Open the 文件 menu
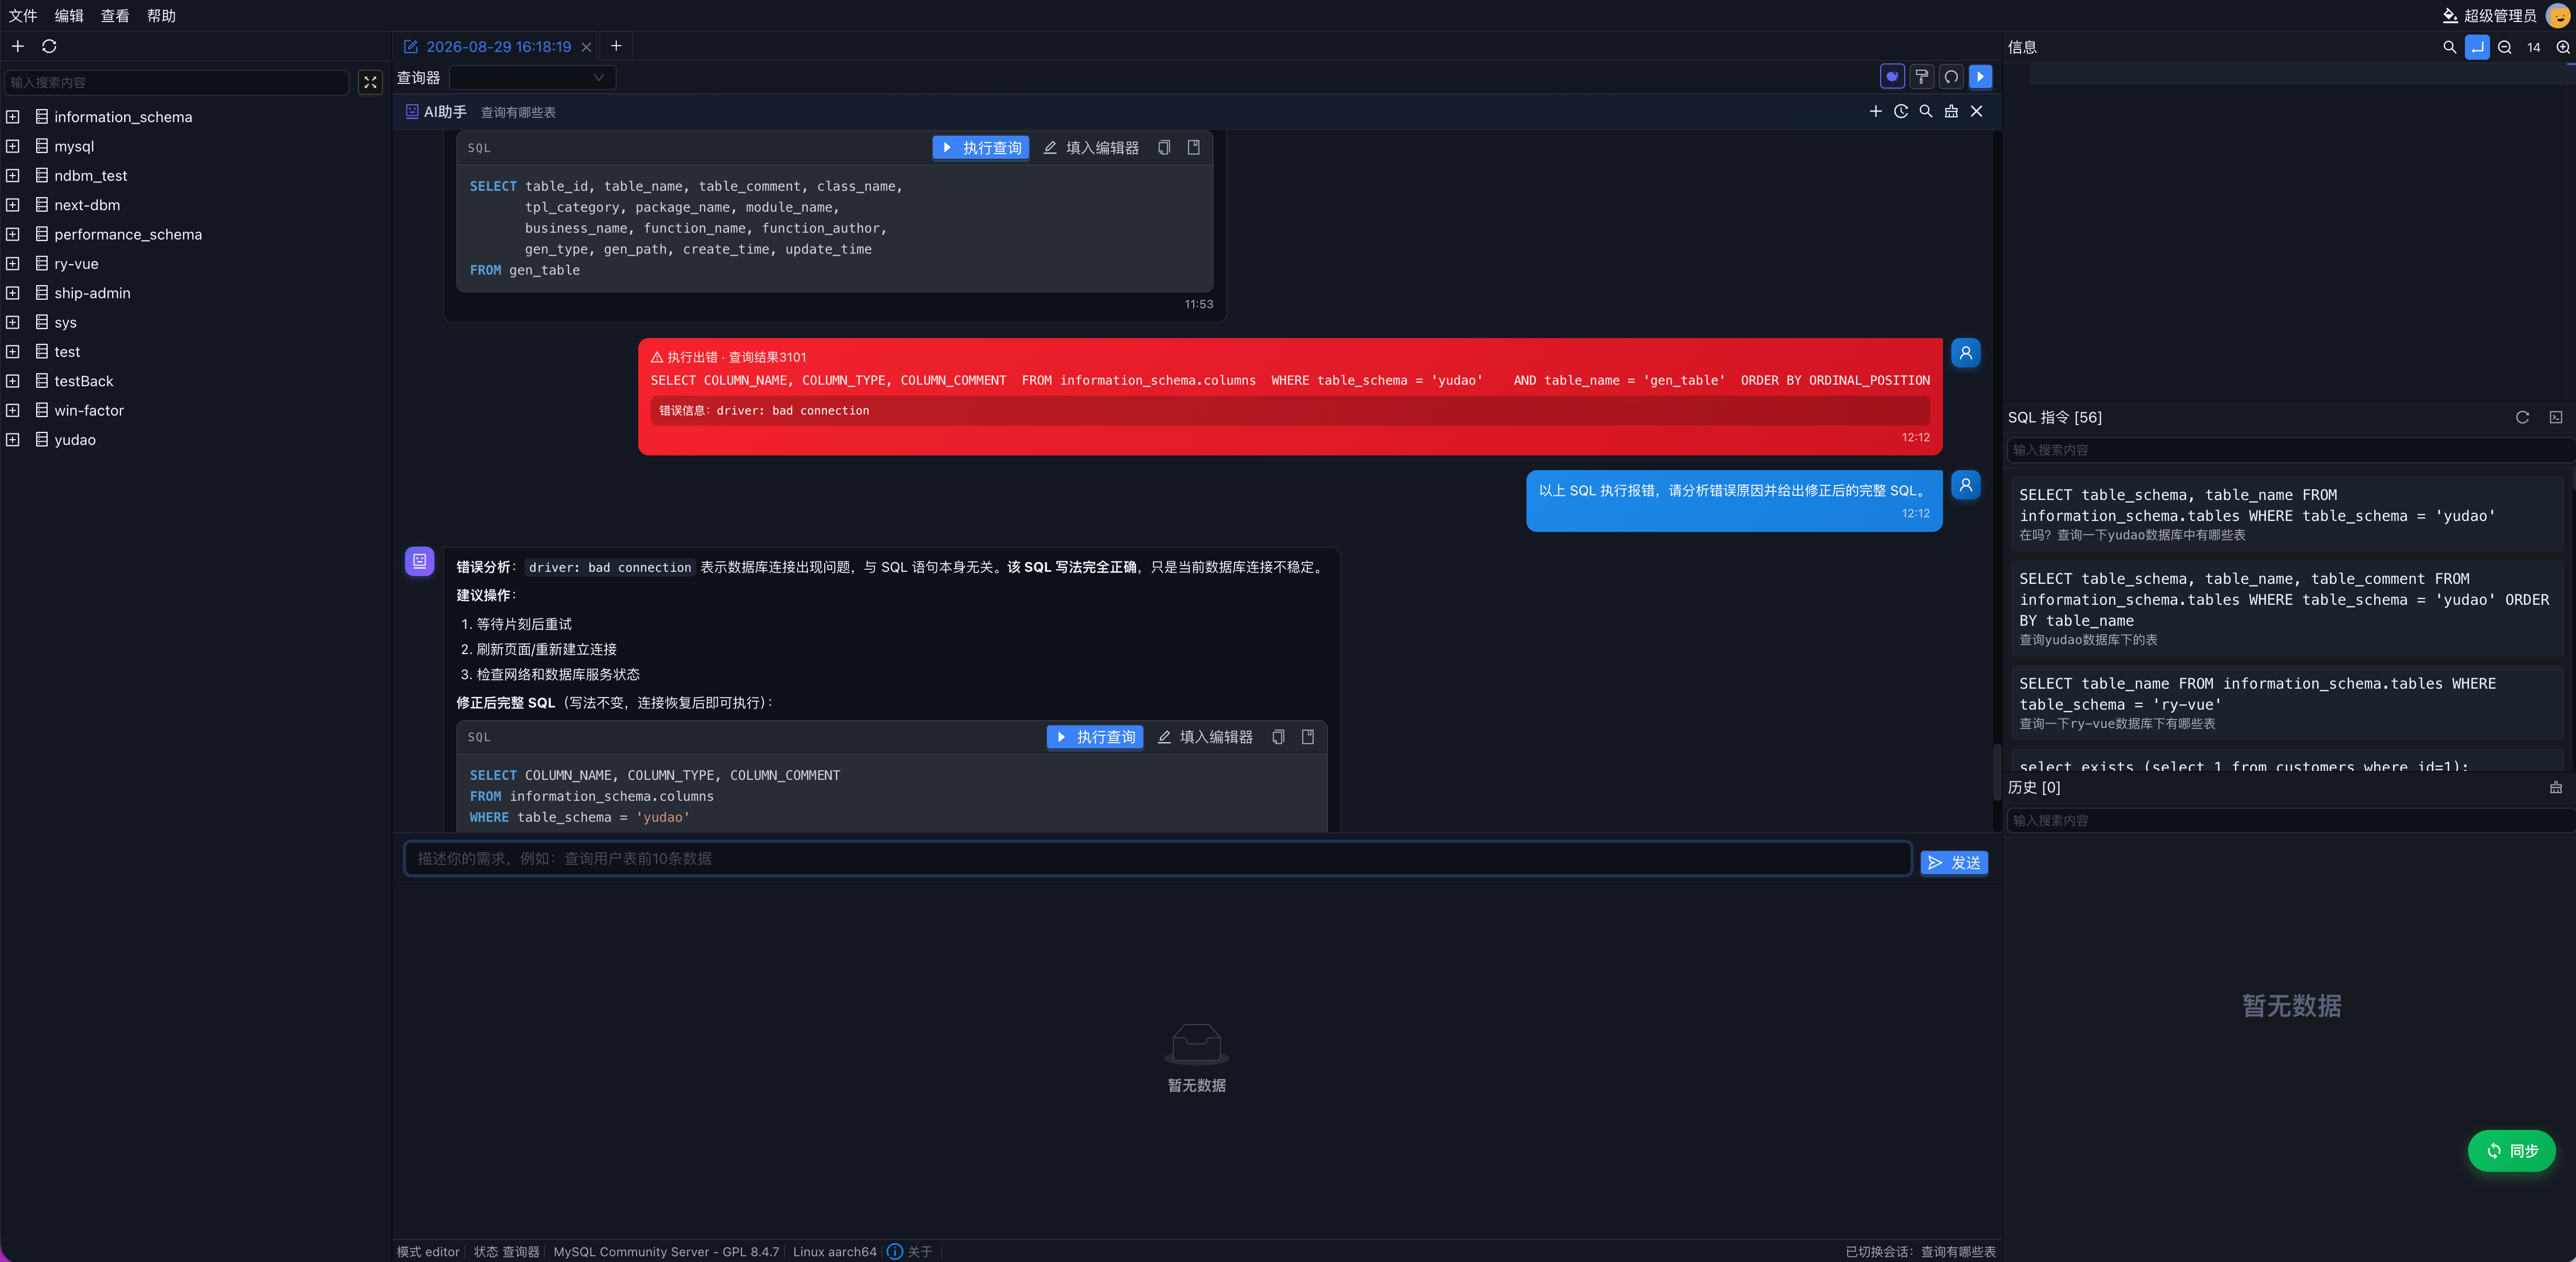 [23, 16]
